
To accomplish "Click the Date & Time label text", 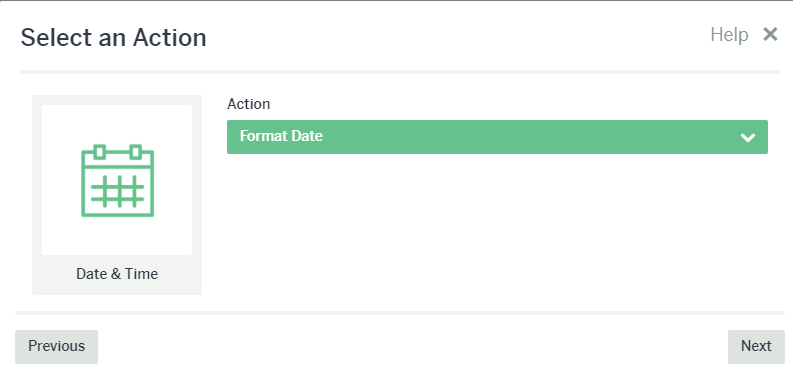I will click(x=117, y=274).
